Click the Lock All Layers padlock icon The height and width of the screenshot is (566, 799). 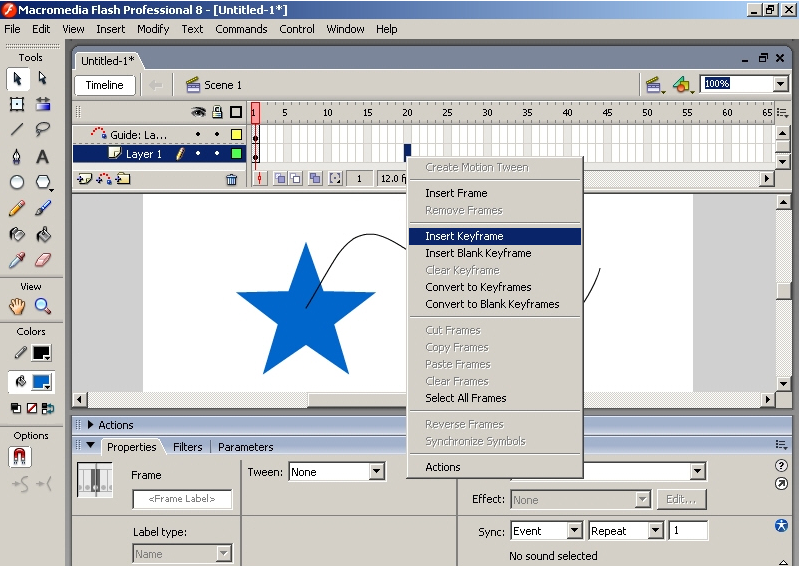(217, 112)
